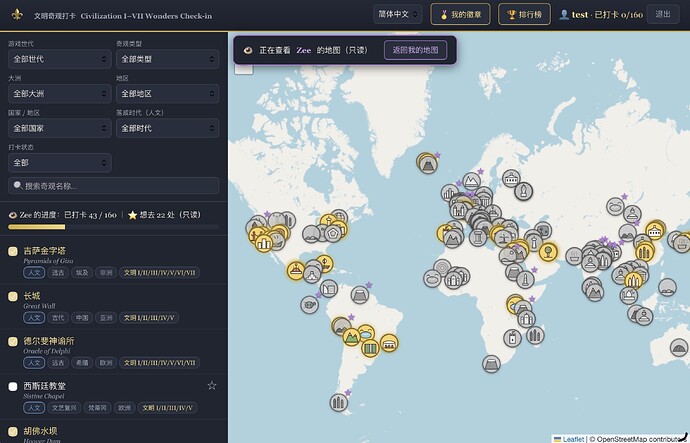Click the fleur-de-lis app logo

pyautogui.click(x=17, y=15)
